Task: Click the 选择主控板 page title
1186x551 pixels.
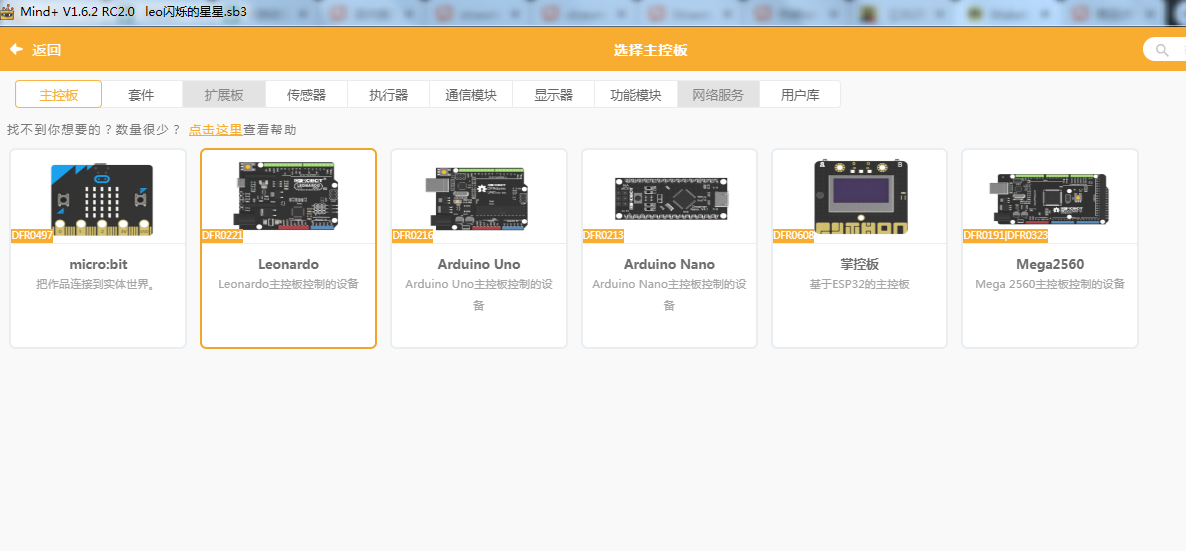Action: click(x=650, y=50)
